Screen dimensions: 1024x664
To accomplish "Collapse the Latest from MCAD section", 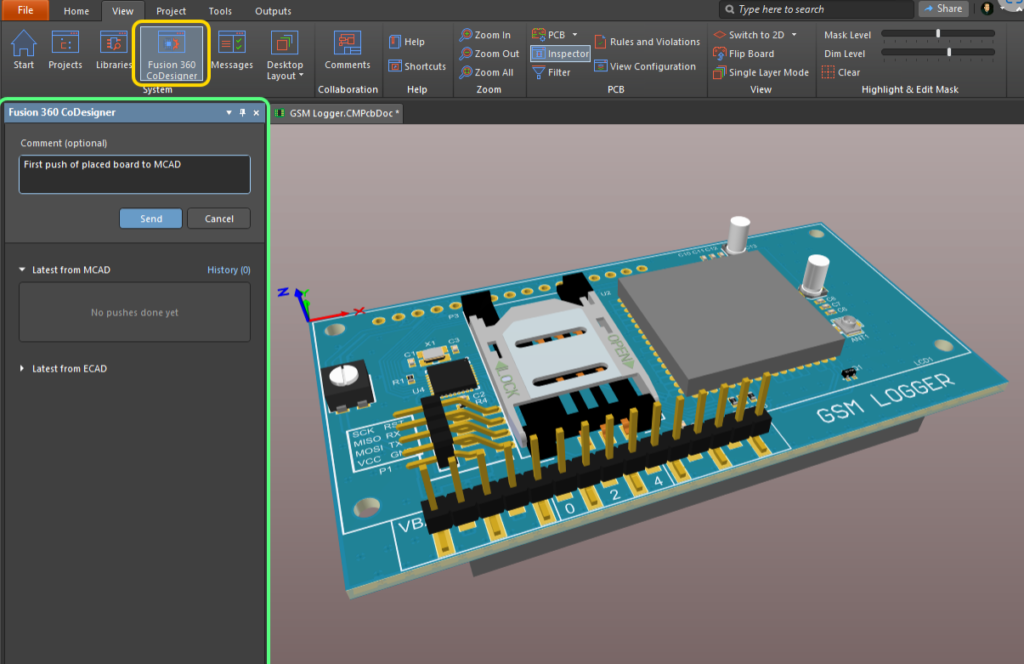I will pyautogui.click(x=70, y=270).
